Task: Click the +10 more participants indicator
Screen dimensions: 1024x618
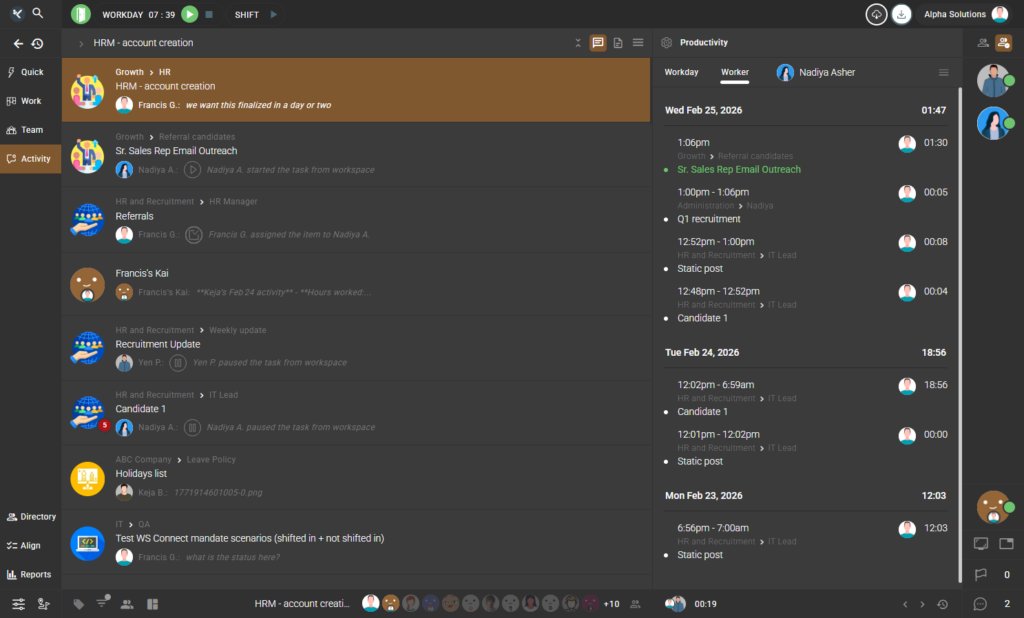Action: [x=612, y=604]
